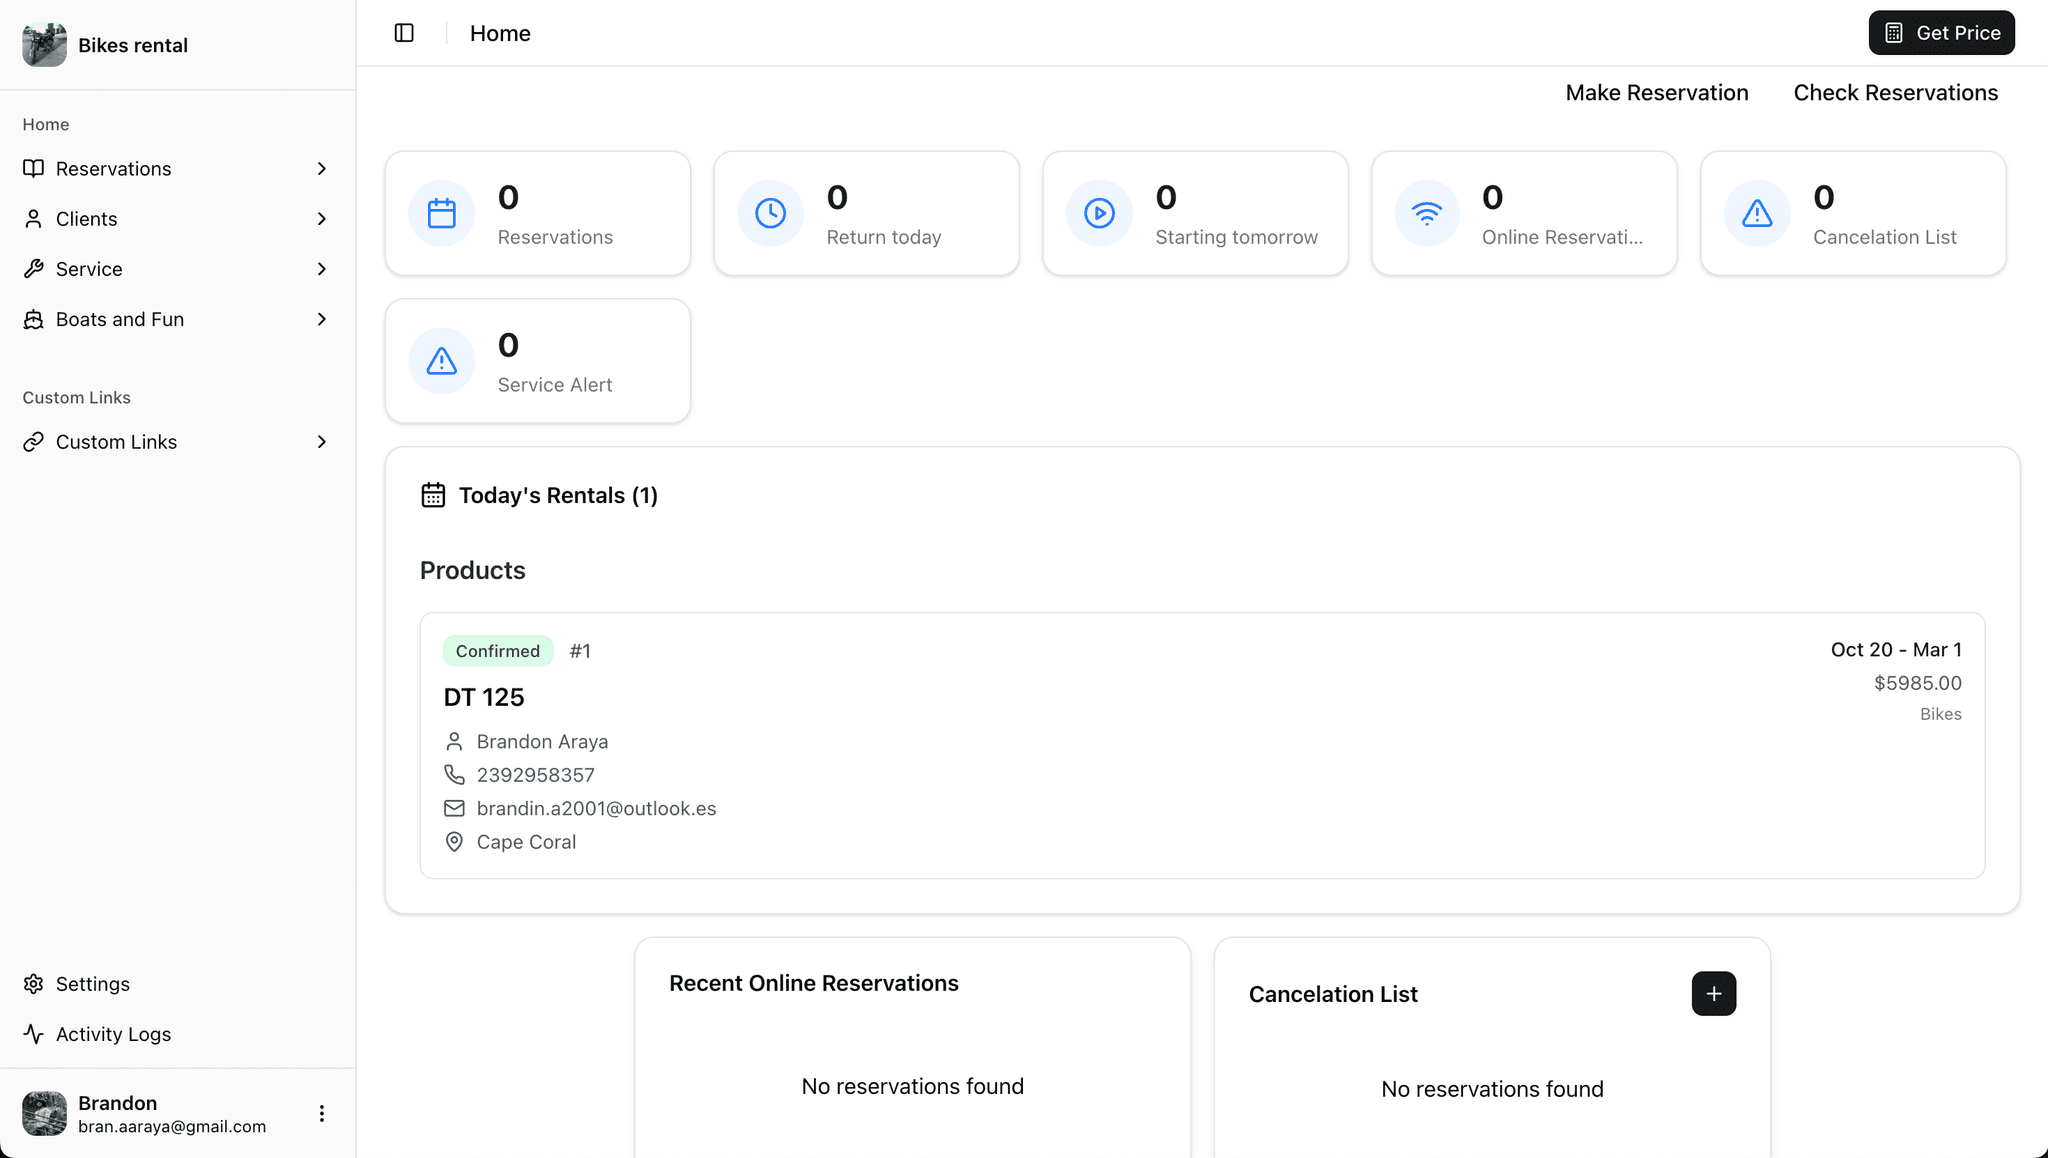Click the Bikes rental logo image
Viewport: 2048px width, 1158px height.
44,45
